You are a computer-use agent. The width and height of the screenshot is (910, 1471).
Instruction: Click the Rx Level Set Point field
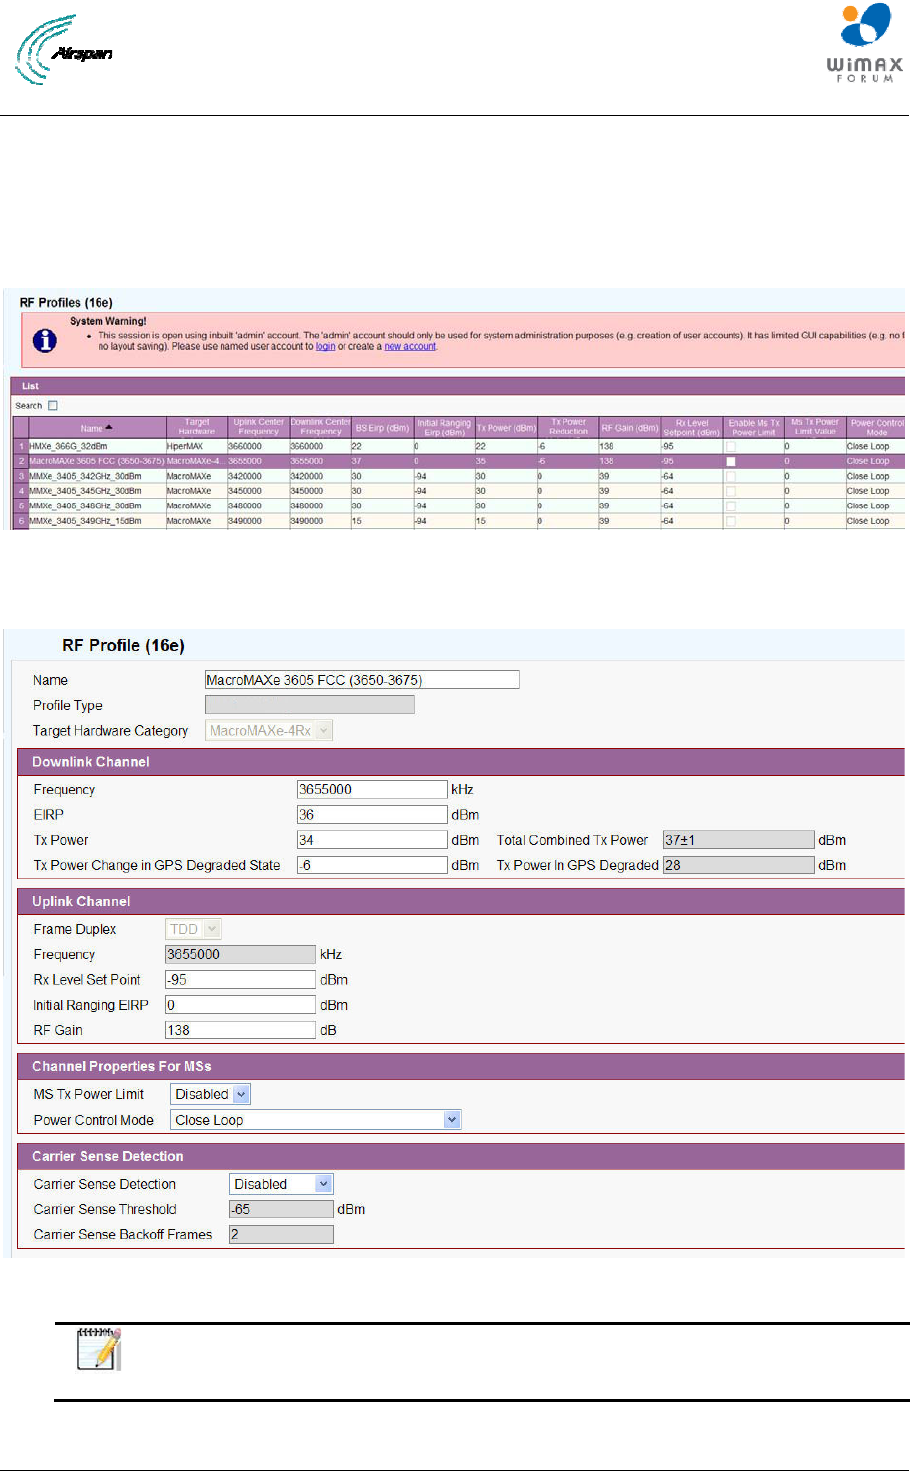pos(240,980)
